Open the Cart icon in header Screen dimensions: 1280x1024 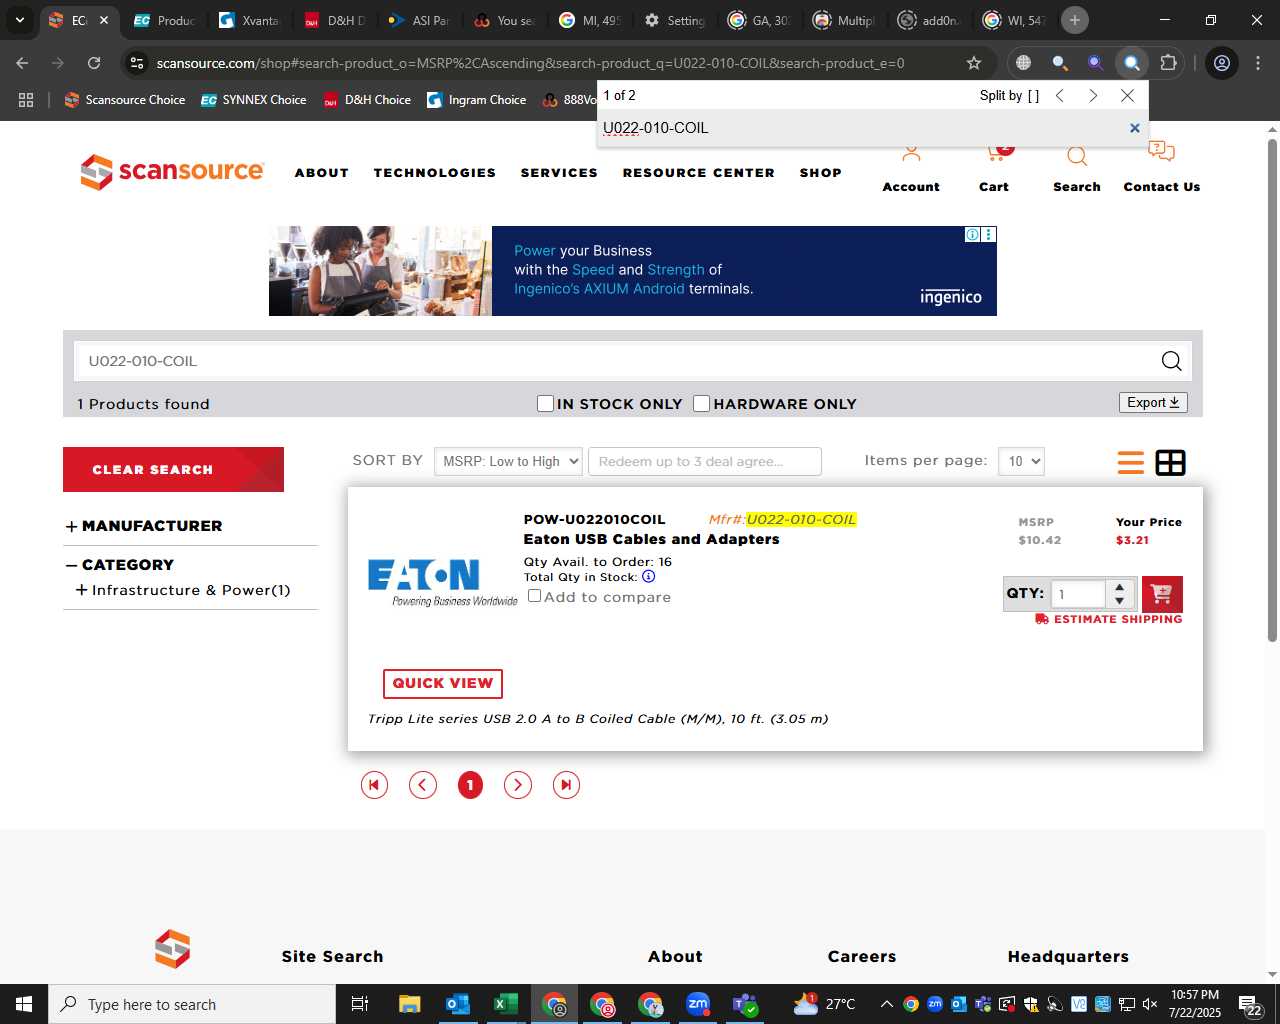[996, 154]
